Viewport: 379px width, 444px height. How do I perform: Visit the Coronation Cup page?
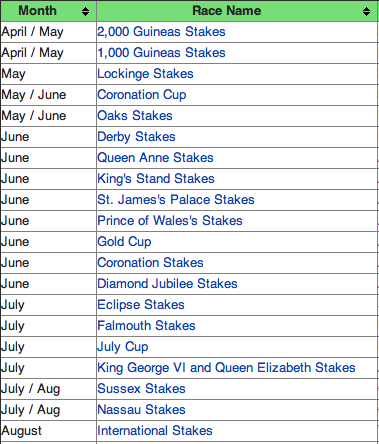point(142,95)
